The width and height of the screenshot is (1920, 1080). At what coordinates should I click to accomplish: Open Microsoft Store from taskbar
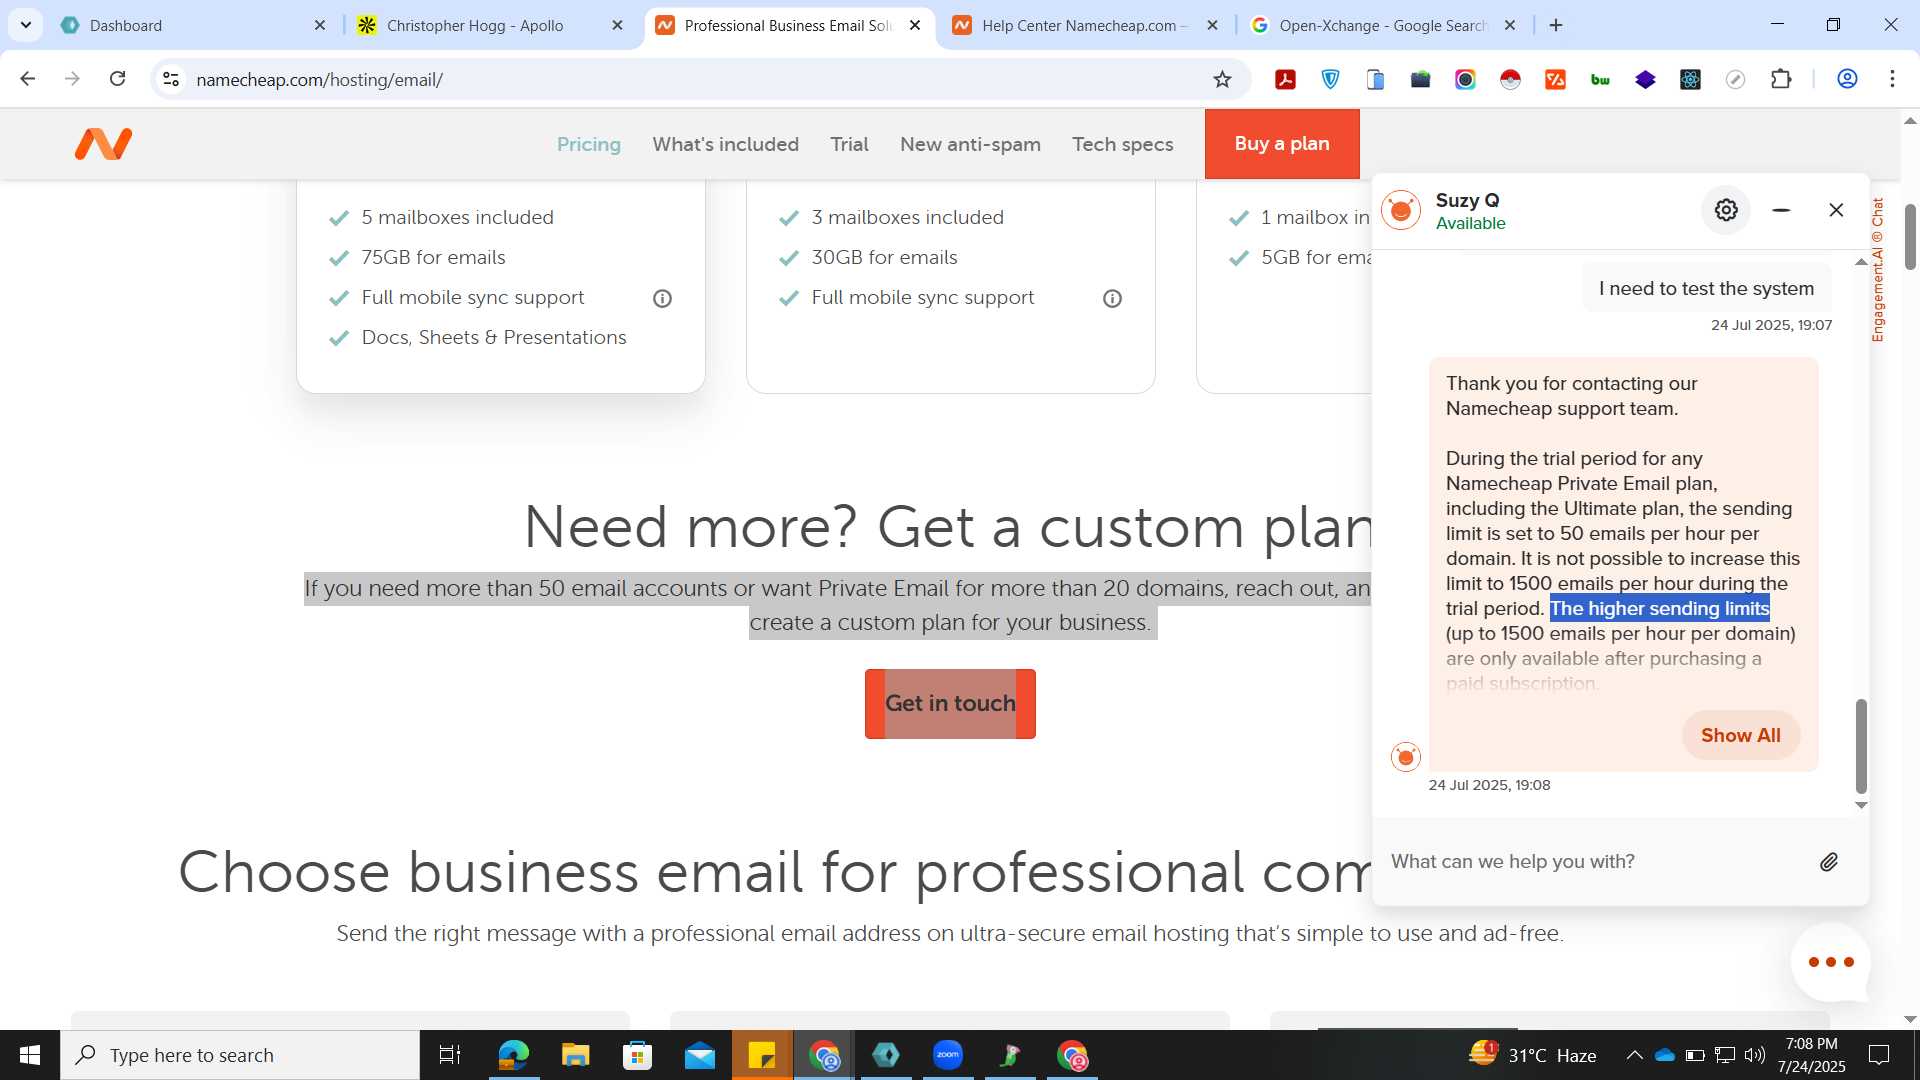pyautogui.click(x=637, y=1055)
